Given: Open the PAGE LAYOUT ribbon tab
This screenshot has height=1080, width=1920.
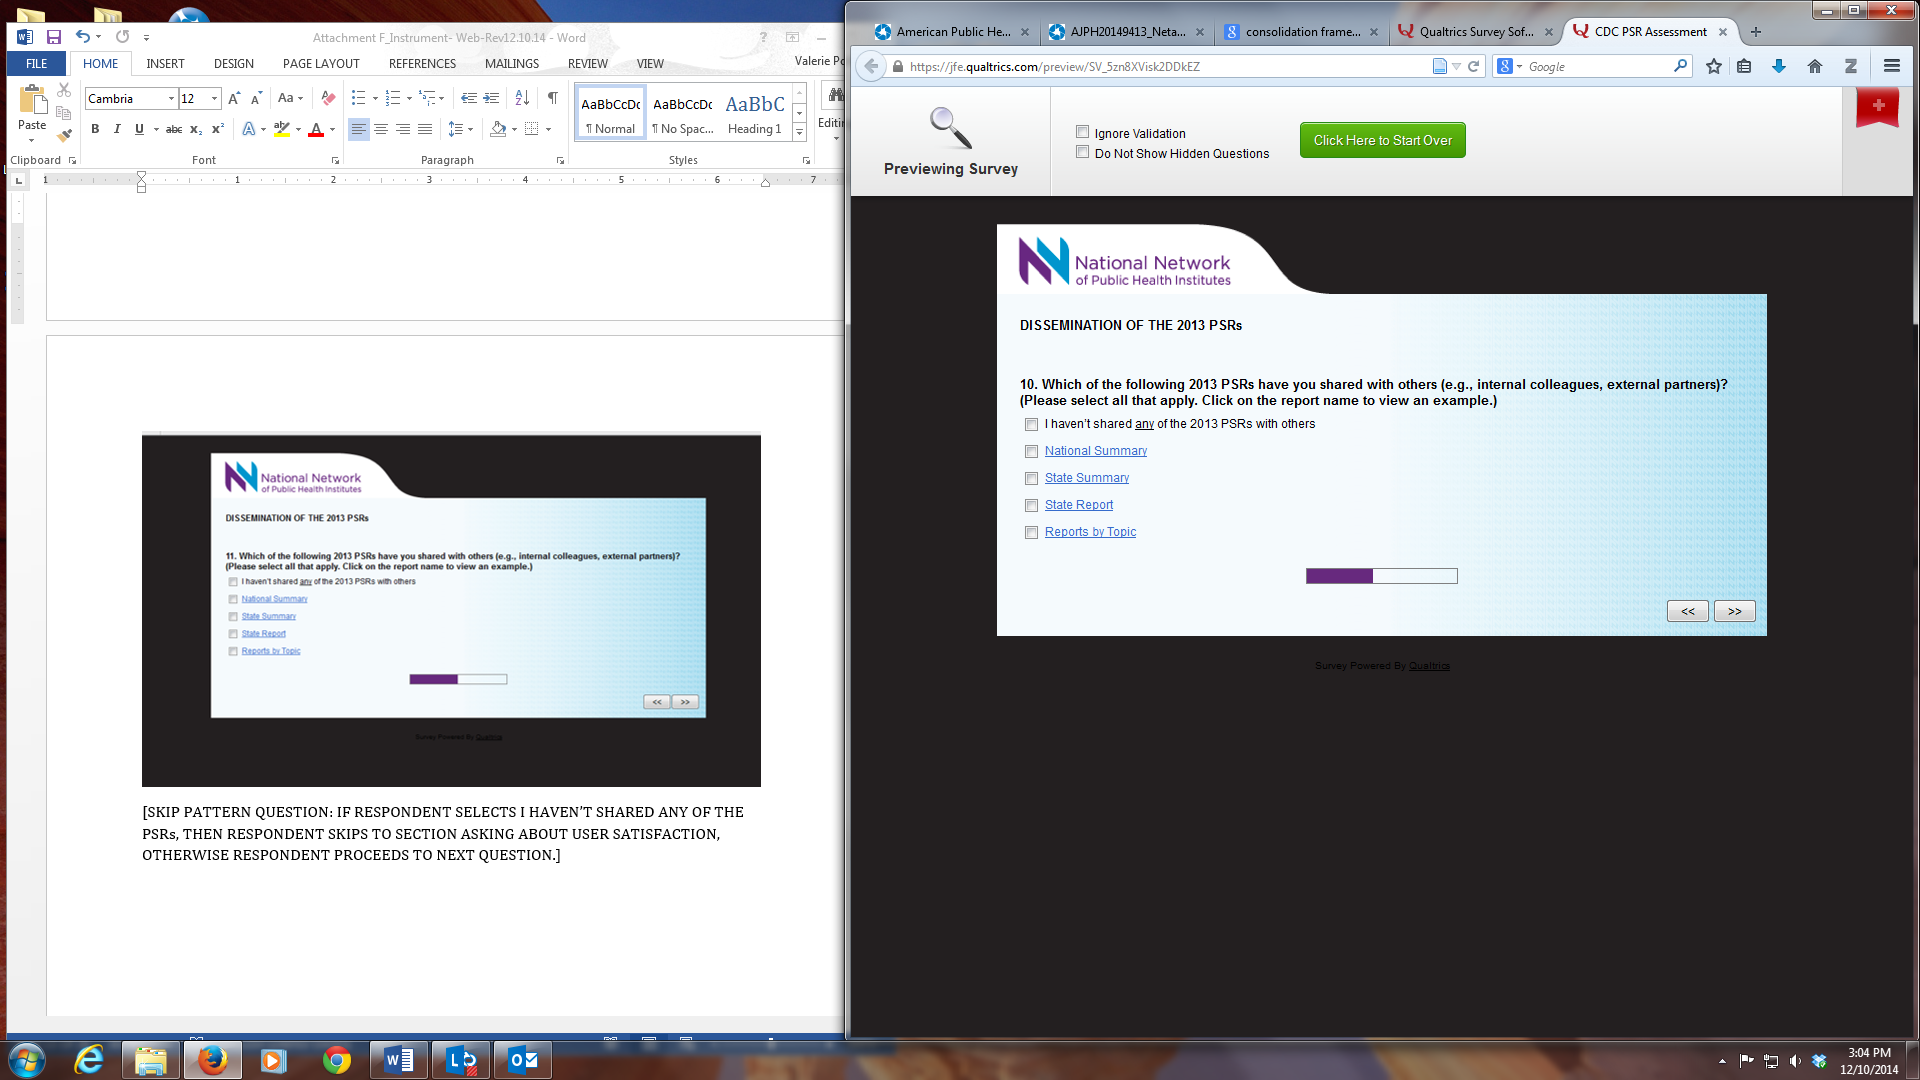Looking at the screenshot, I should tap(320, 63).
